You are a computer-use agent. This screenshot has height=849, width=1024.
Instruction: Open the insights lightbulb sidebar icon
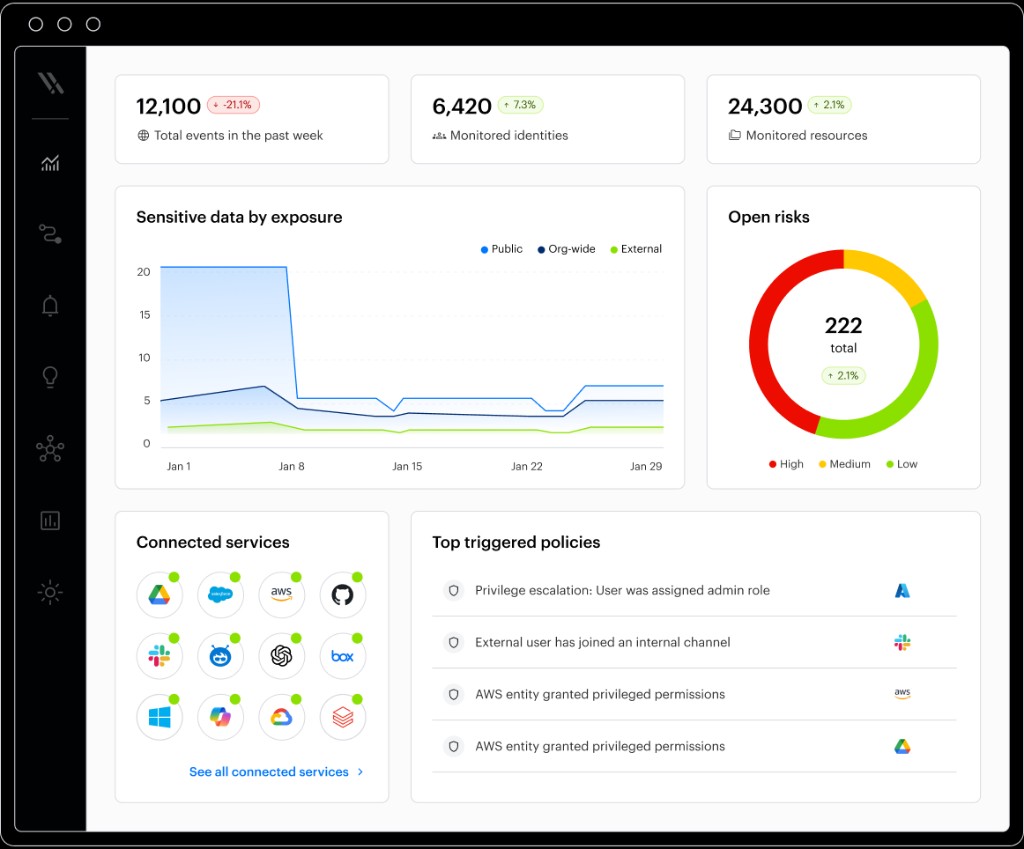(50, 377)
